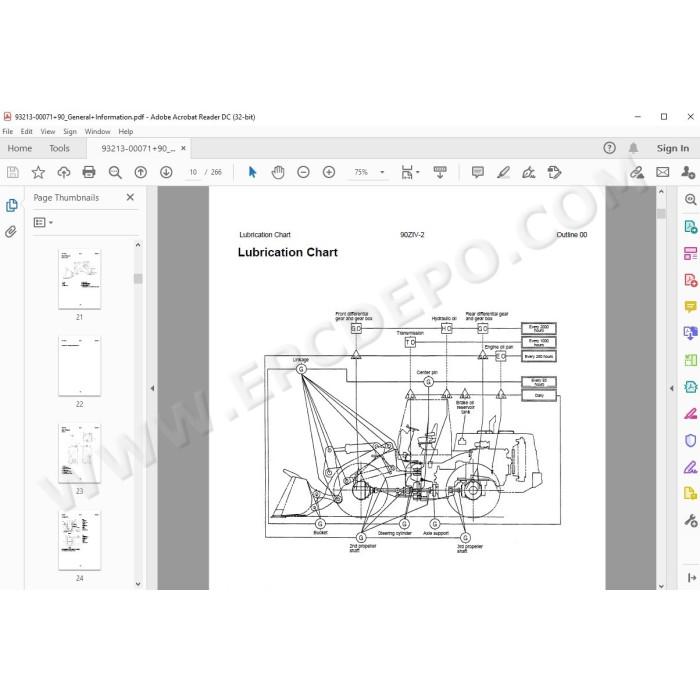Click the Sign In button

coord(672,148)
